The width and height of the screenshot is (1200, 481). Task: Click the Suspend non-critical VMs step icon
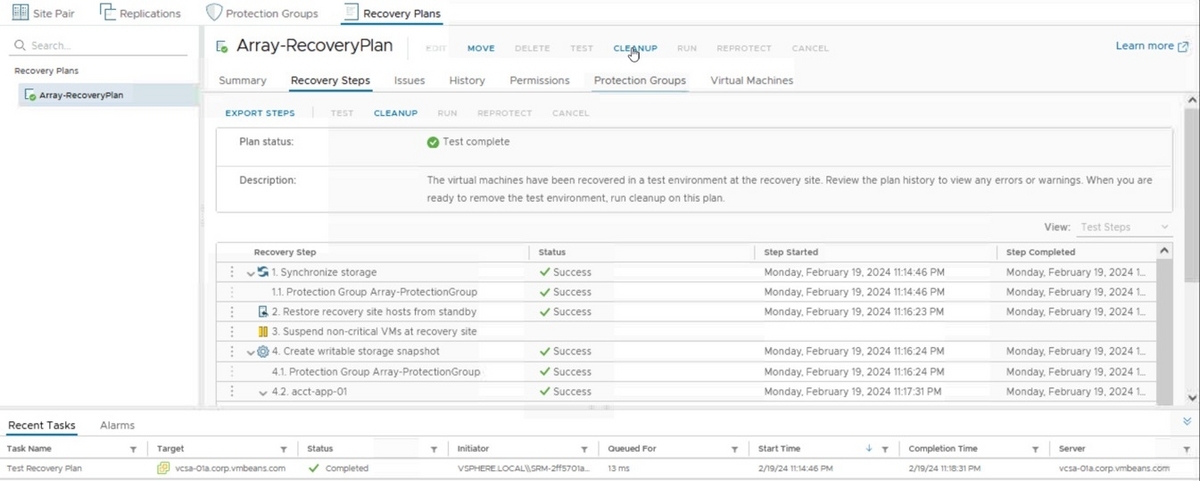(x=264, y=332)
